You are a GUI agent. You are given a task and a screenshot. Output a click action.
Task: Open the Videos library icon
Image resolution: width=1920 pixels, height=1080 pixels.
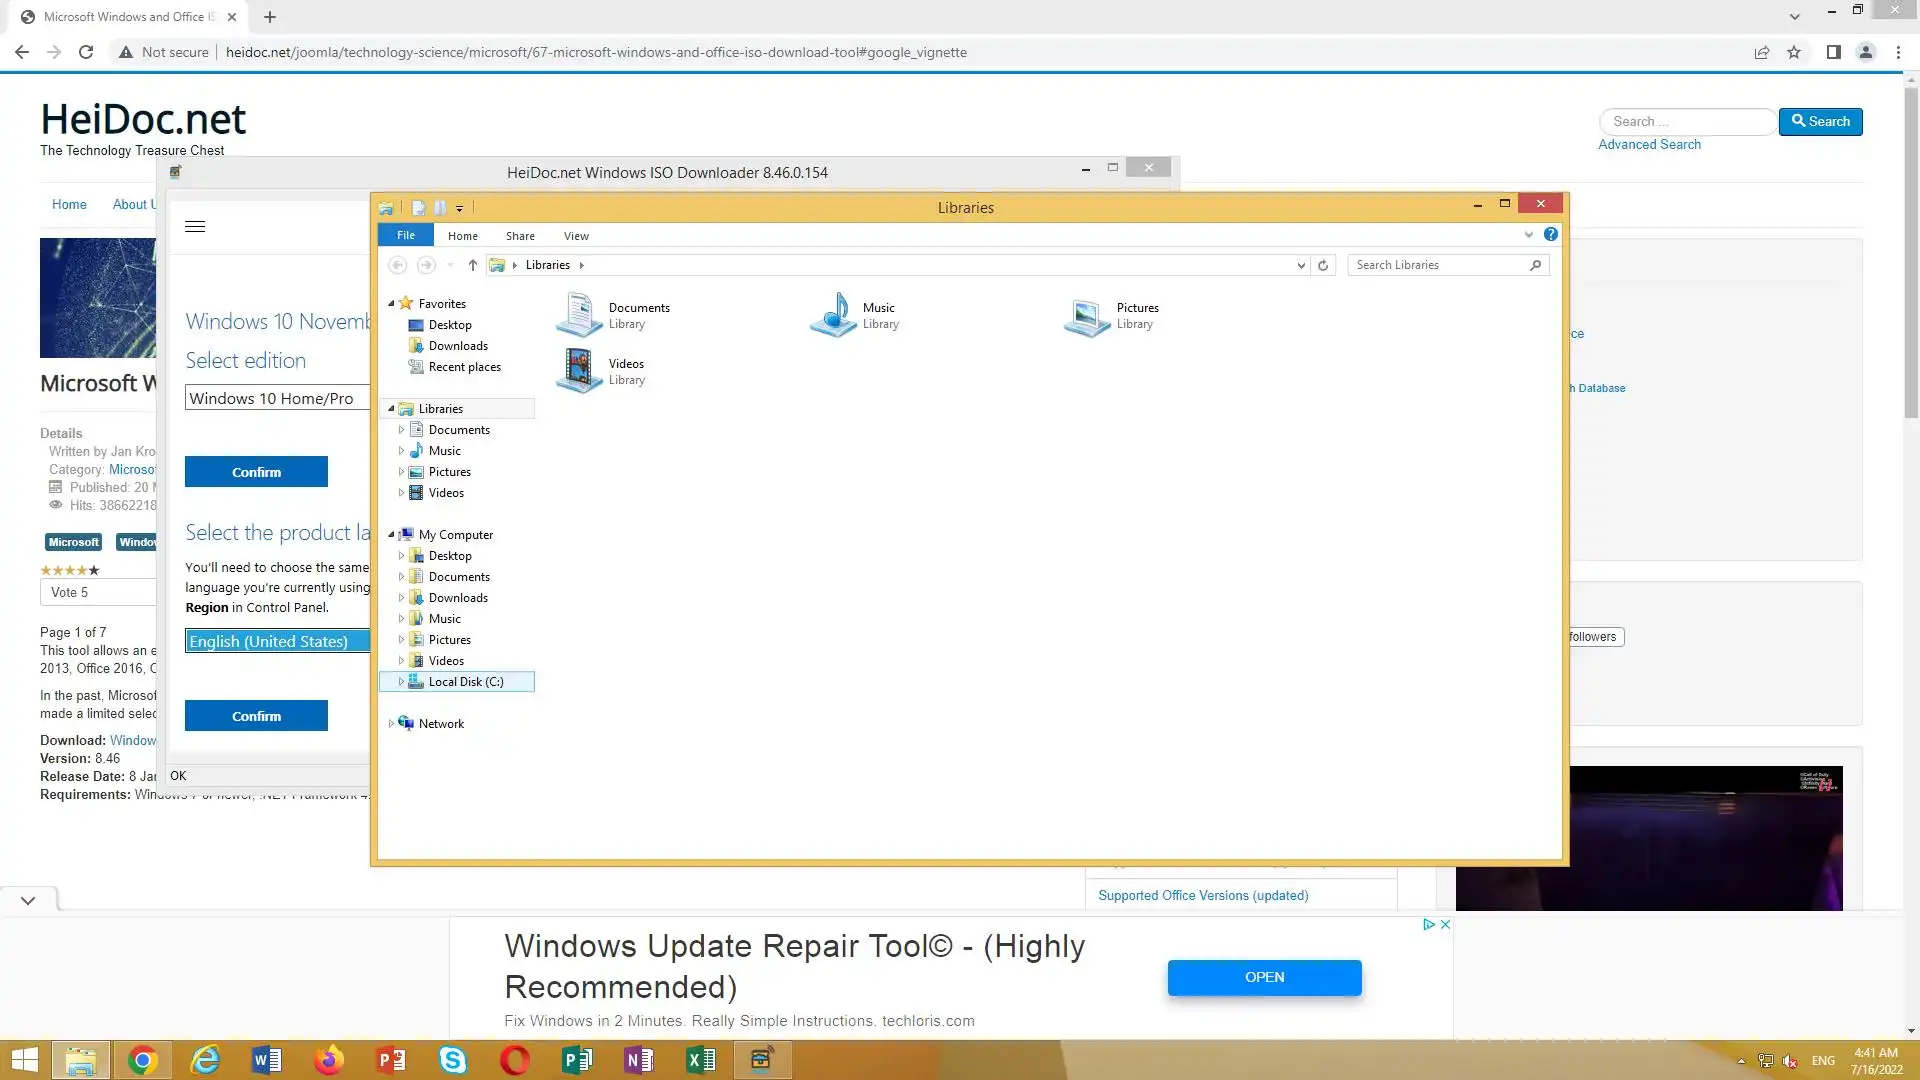click(x=579, y=371)
